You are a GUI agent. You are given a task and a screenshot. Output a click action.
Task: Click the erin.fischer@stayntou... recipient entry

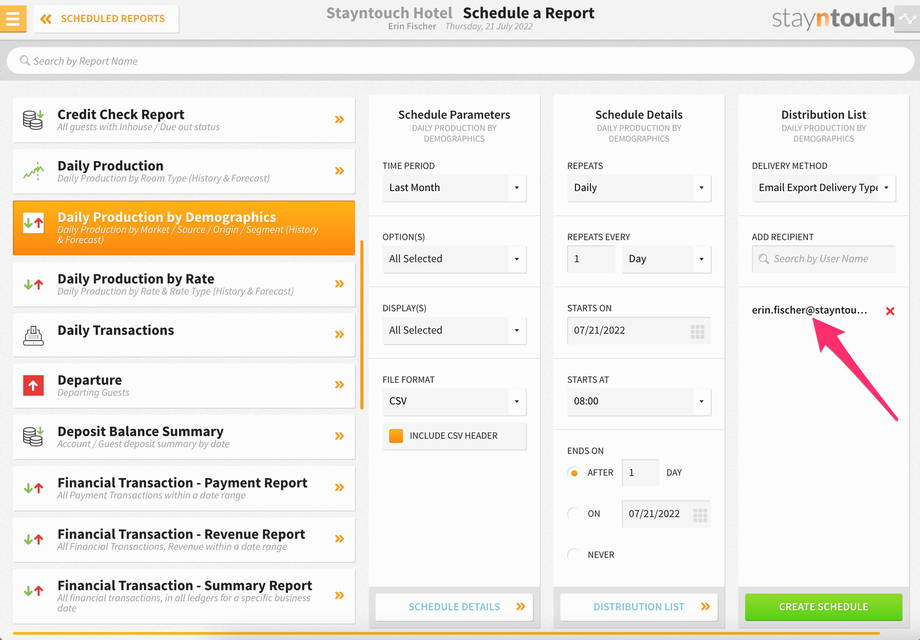point(809,310)
